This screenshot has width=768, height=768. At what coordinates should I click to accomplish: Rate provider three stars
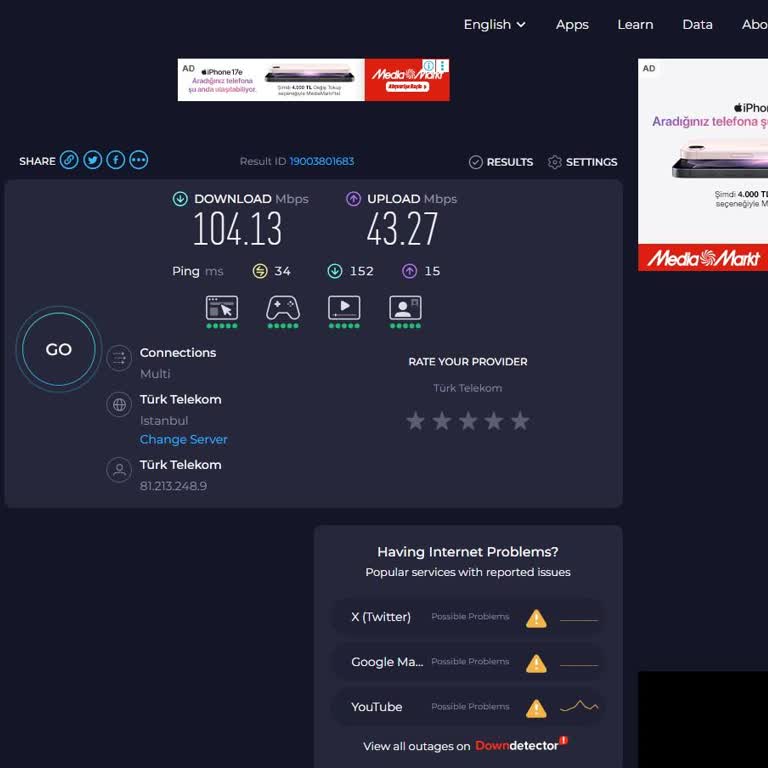pyautogui.click(x=468, y=421)
